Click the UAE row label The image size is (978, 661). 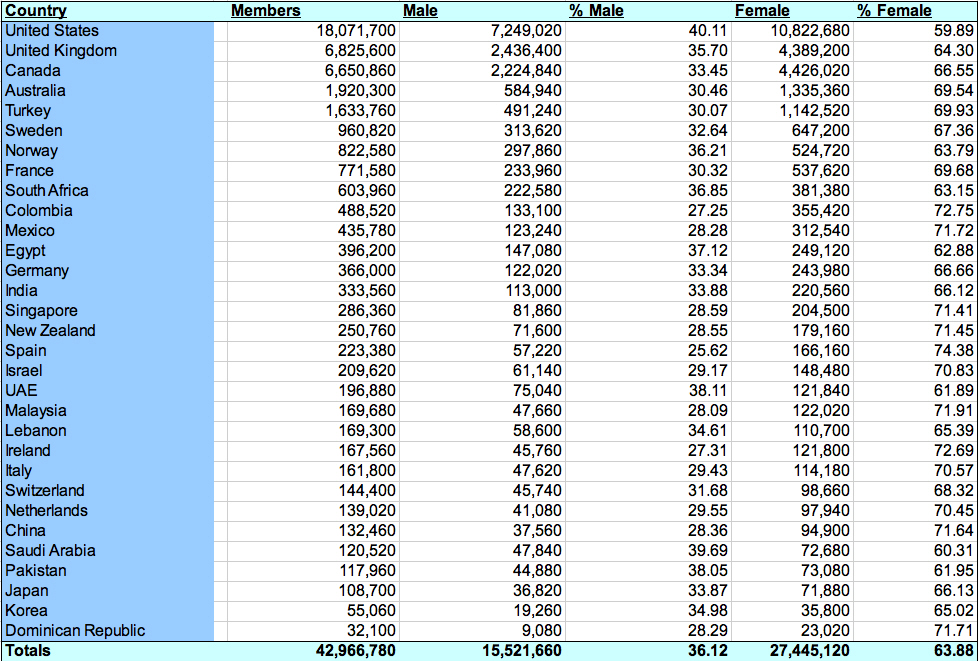click(x=21, y=391)
